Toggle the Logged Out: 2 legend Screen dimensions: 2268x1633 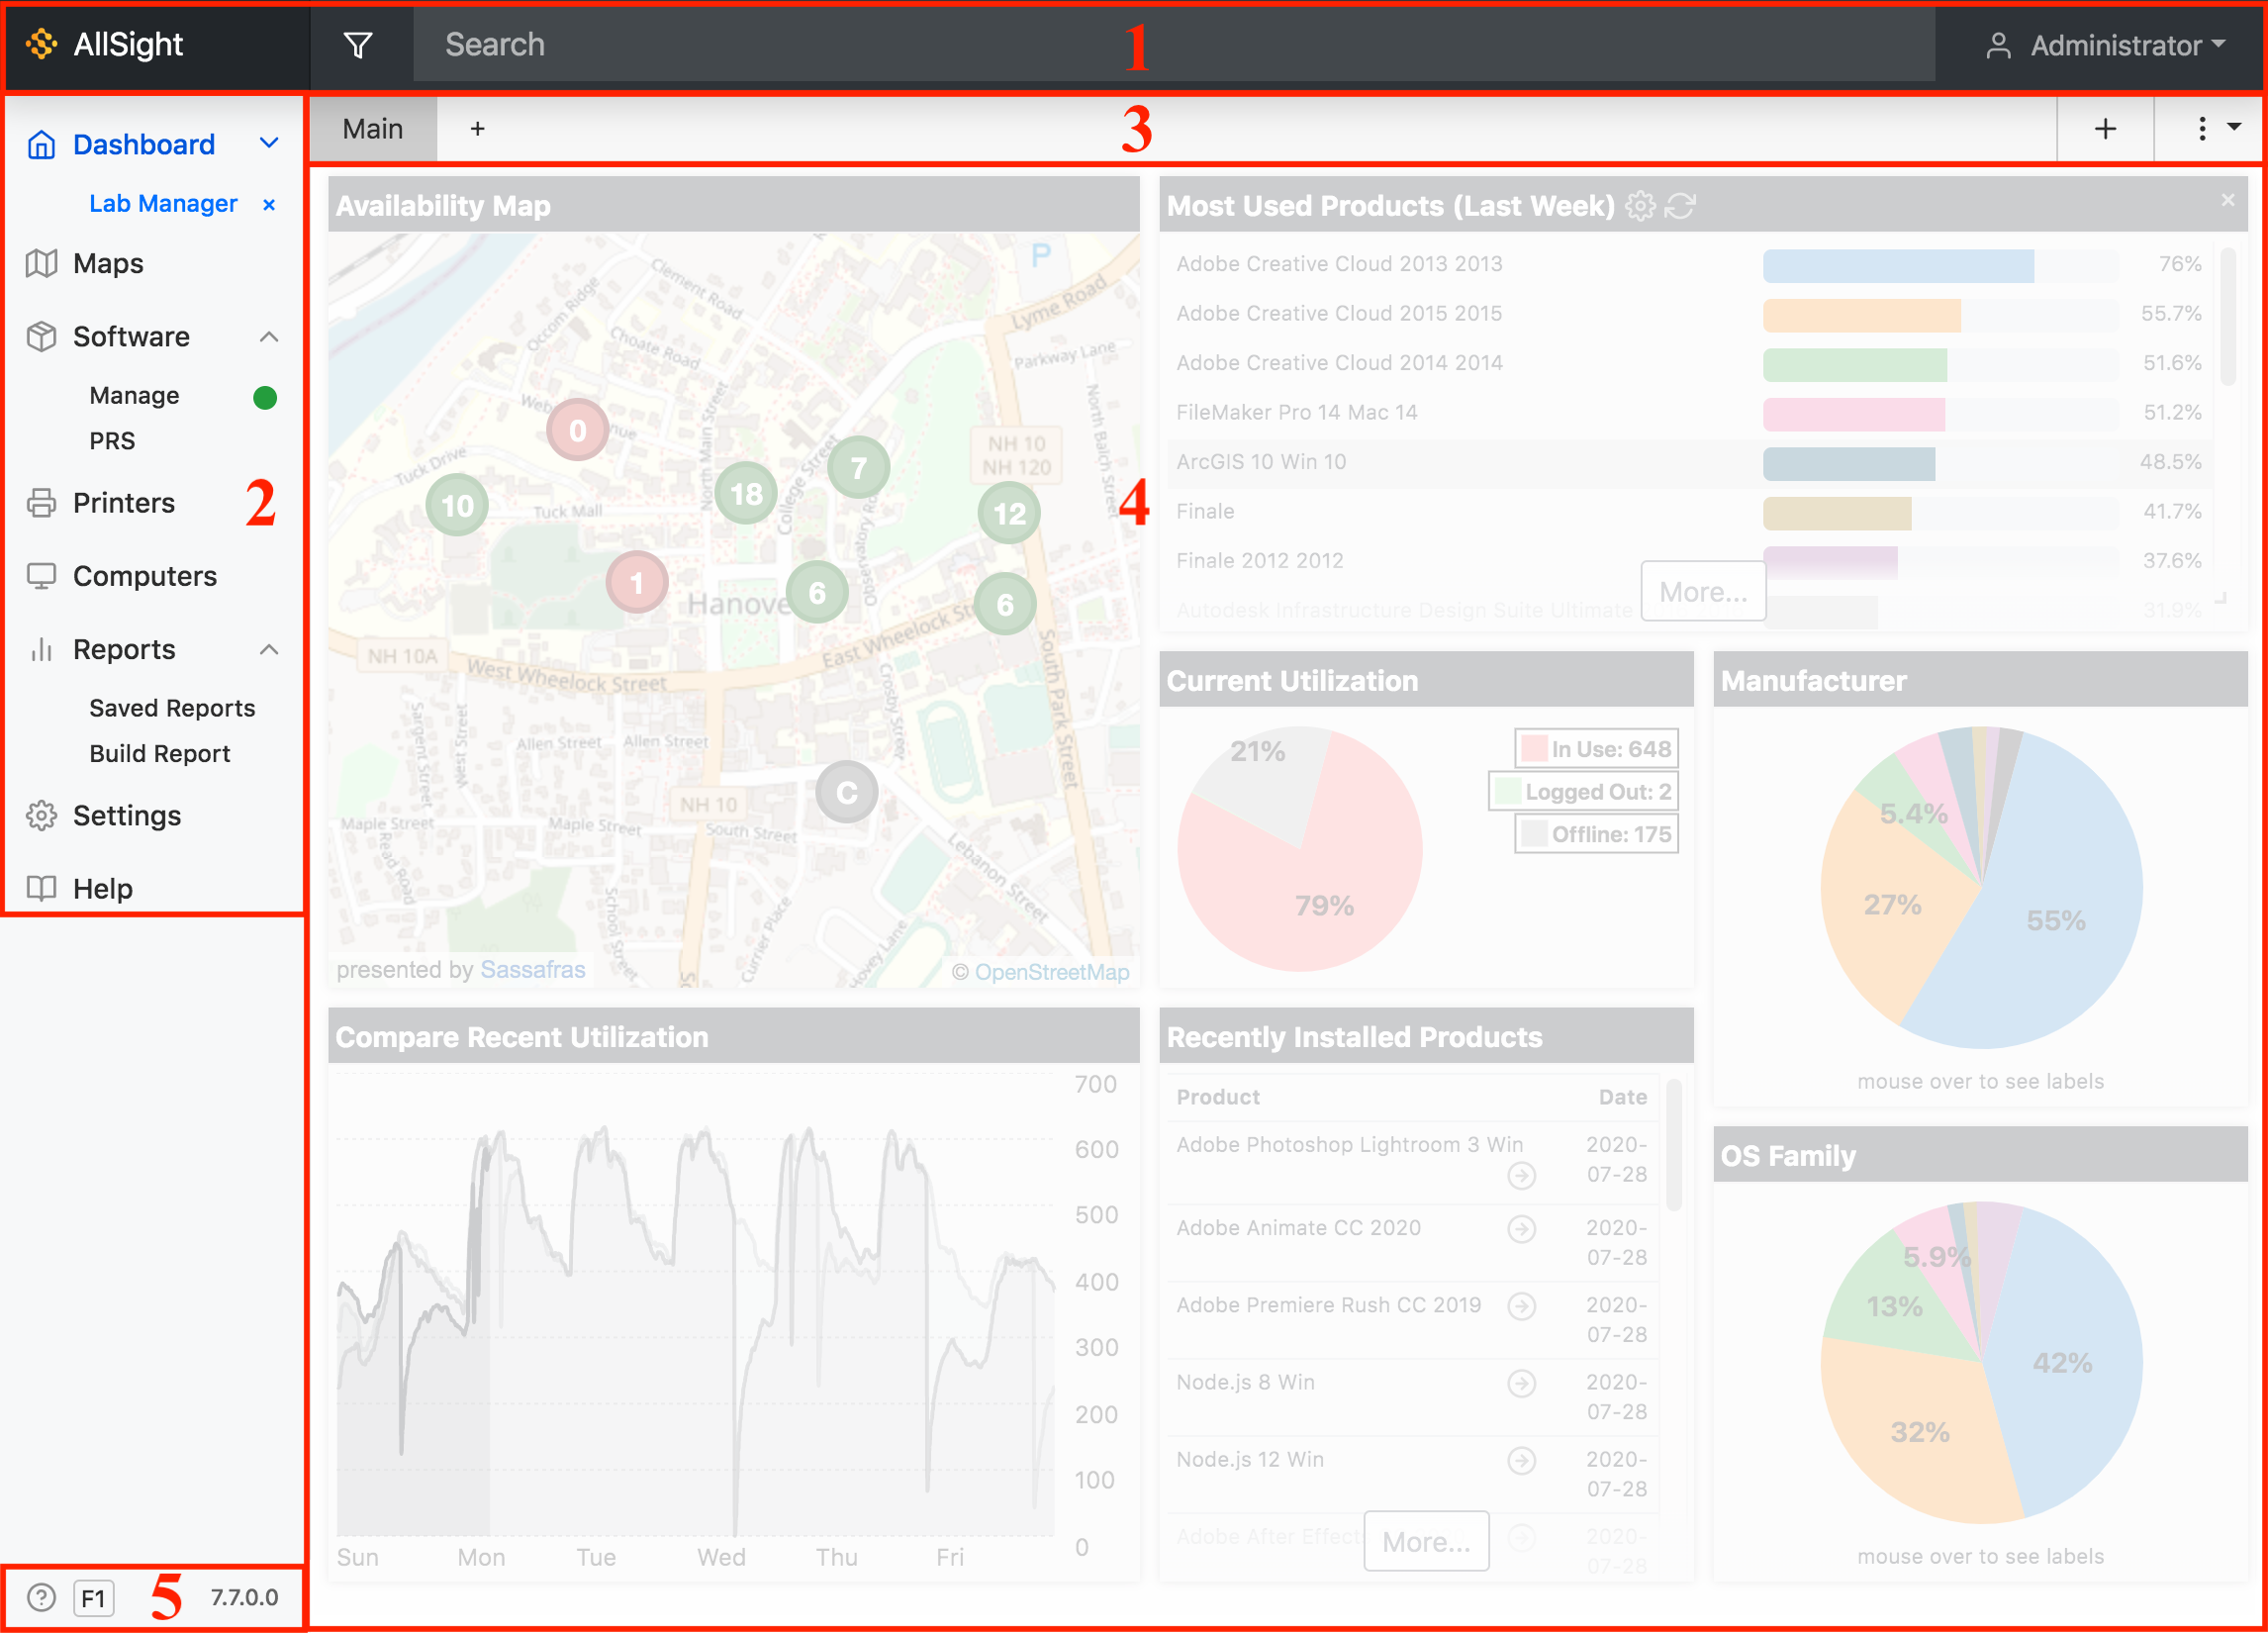click(x=1583, y=792)
